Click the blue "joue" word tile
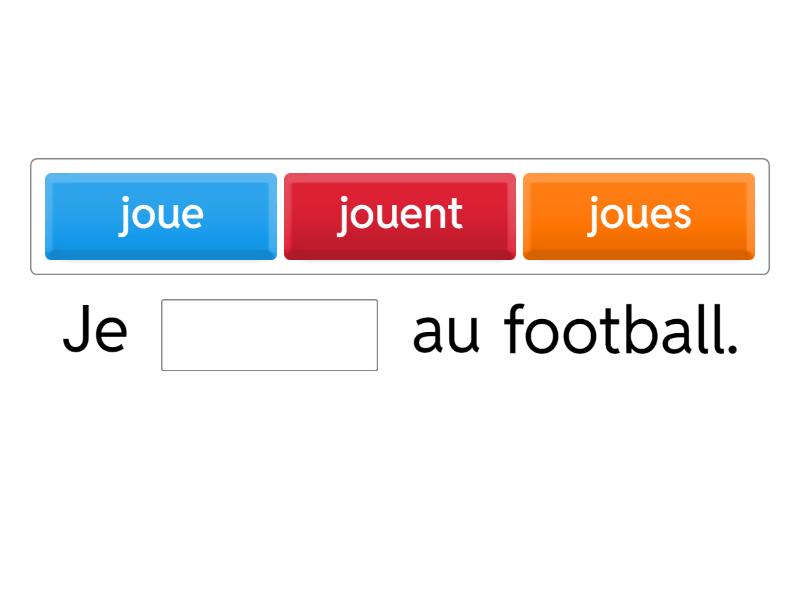 click(x=161, y=216)
